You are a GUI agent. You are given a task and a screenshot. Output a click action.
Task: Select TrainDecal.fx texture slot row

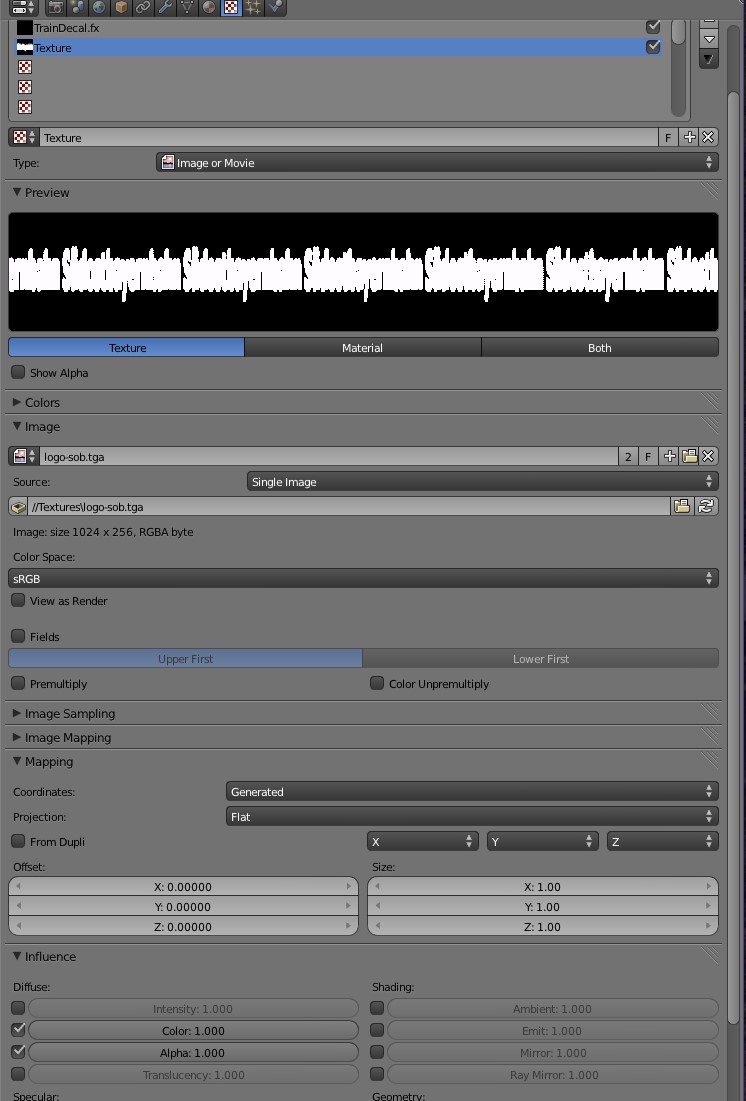pos(338,27)
